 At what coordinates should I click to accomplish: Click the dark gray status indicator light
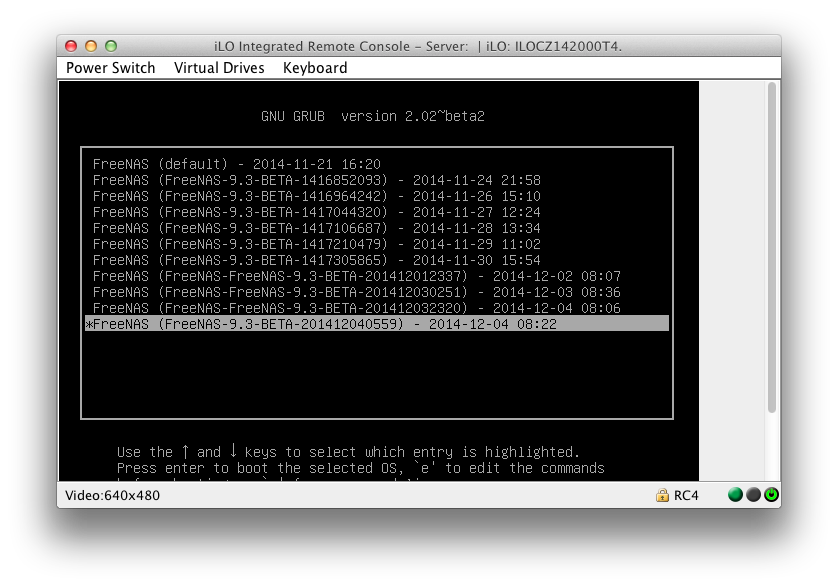(753, 495)
